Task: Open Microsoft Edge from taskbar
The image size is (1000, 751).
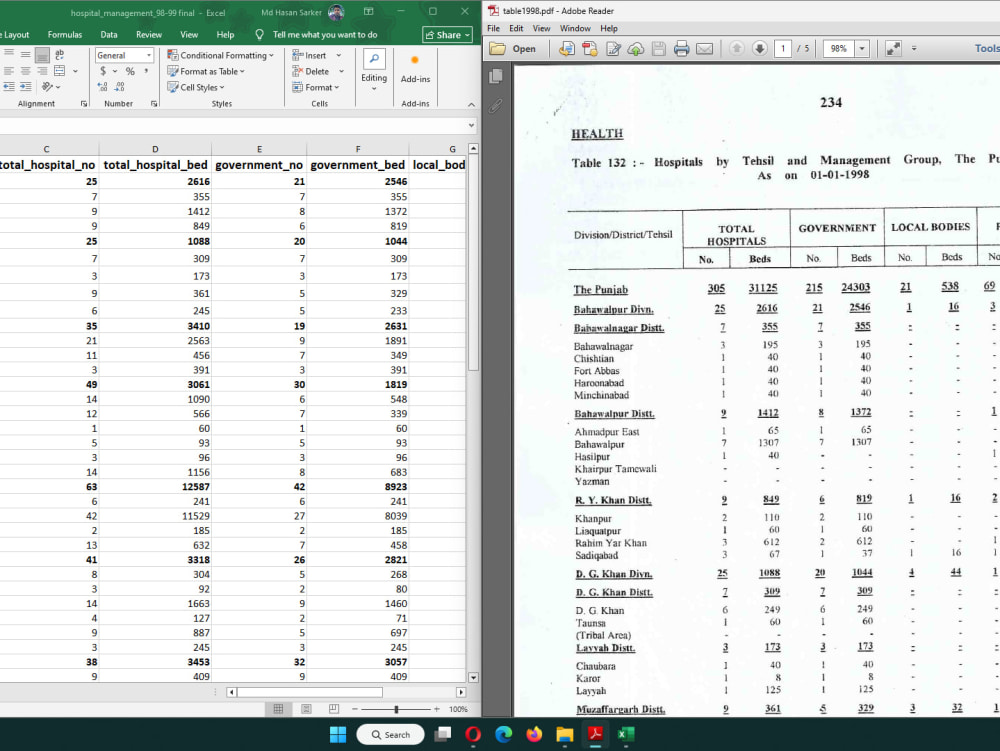Action: click(x=503, y=734)
